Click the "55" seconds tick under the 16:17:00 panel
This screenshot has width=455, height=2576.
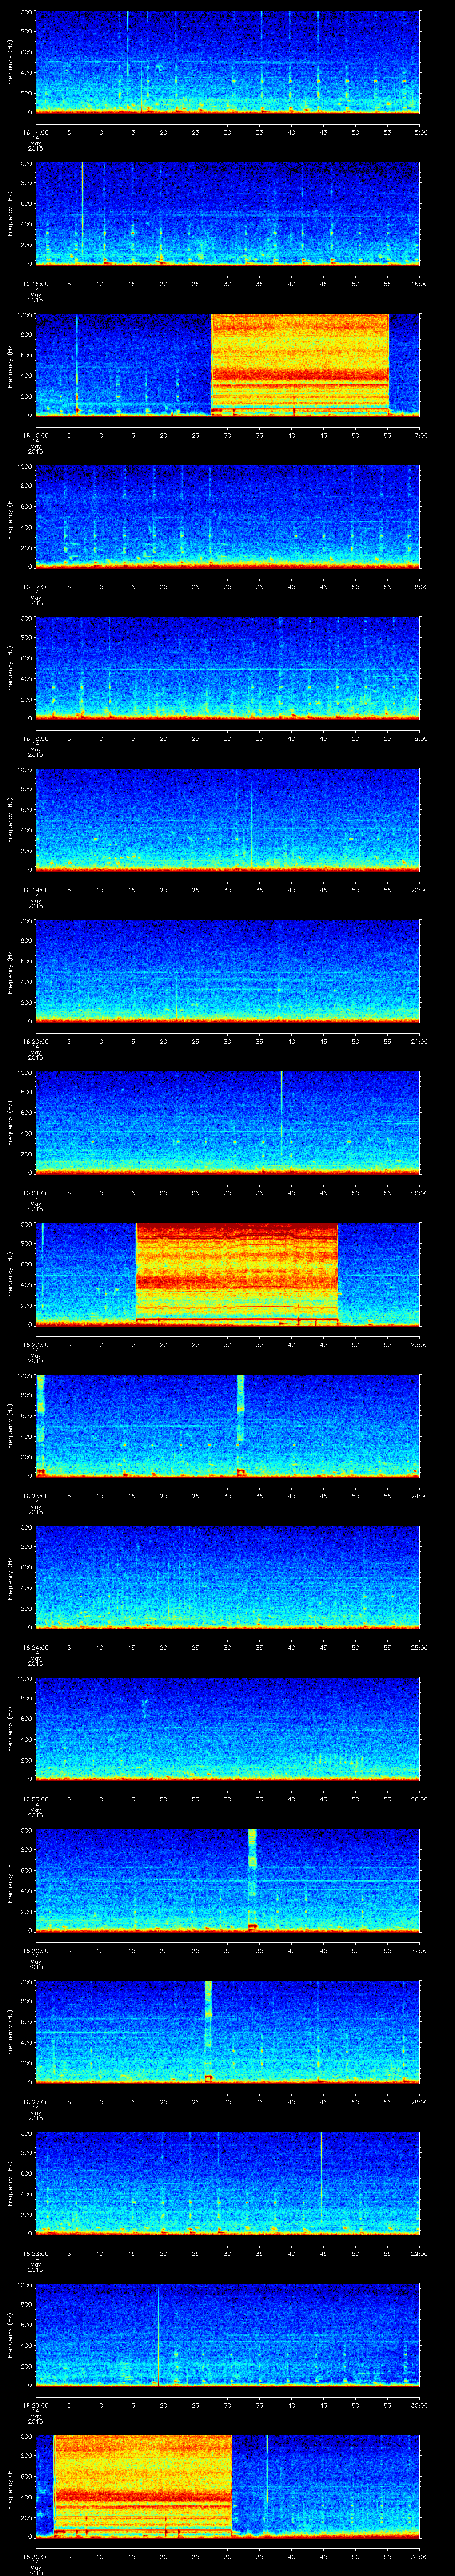click(387, 587)
